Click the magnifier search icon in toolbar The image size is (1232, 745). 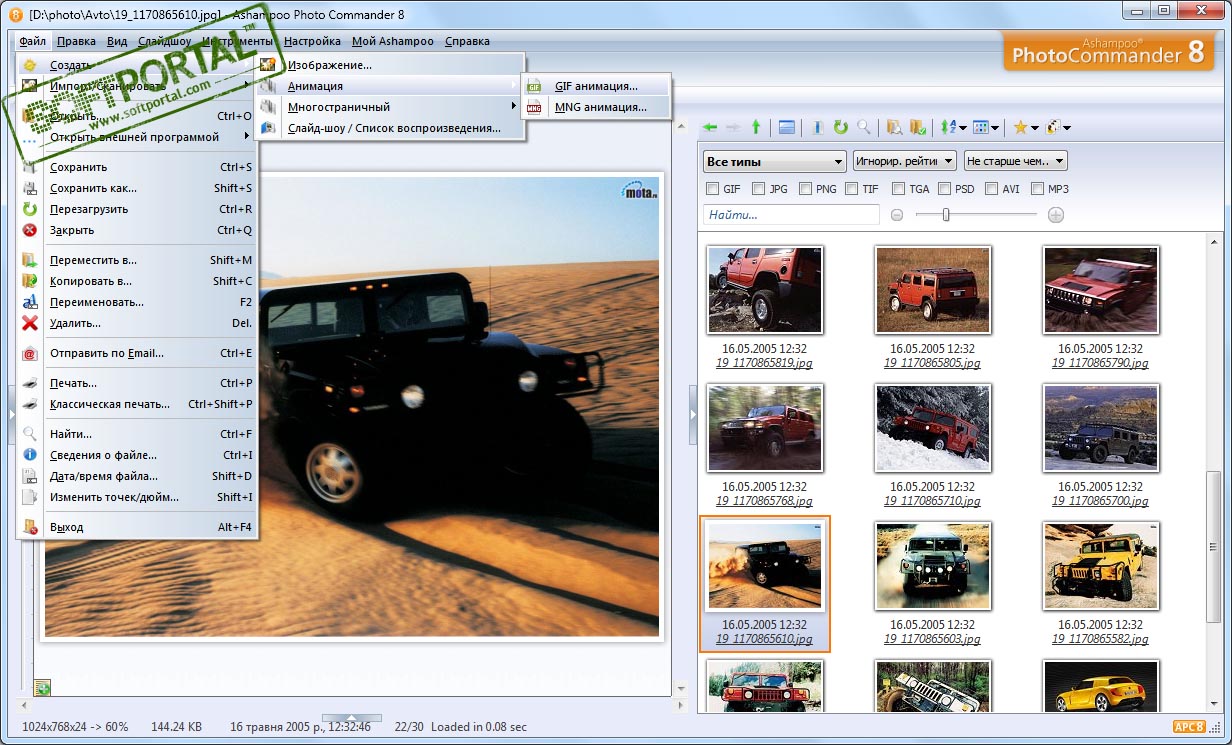tap(864, 127)
